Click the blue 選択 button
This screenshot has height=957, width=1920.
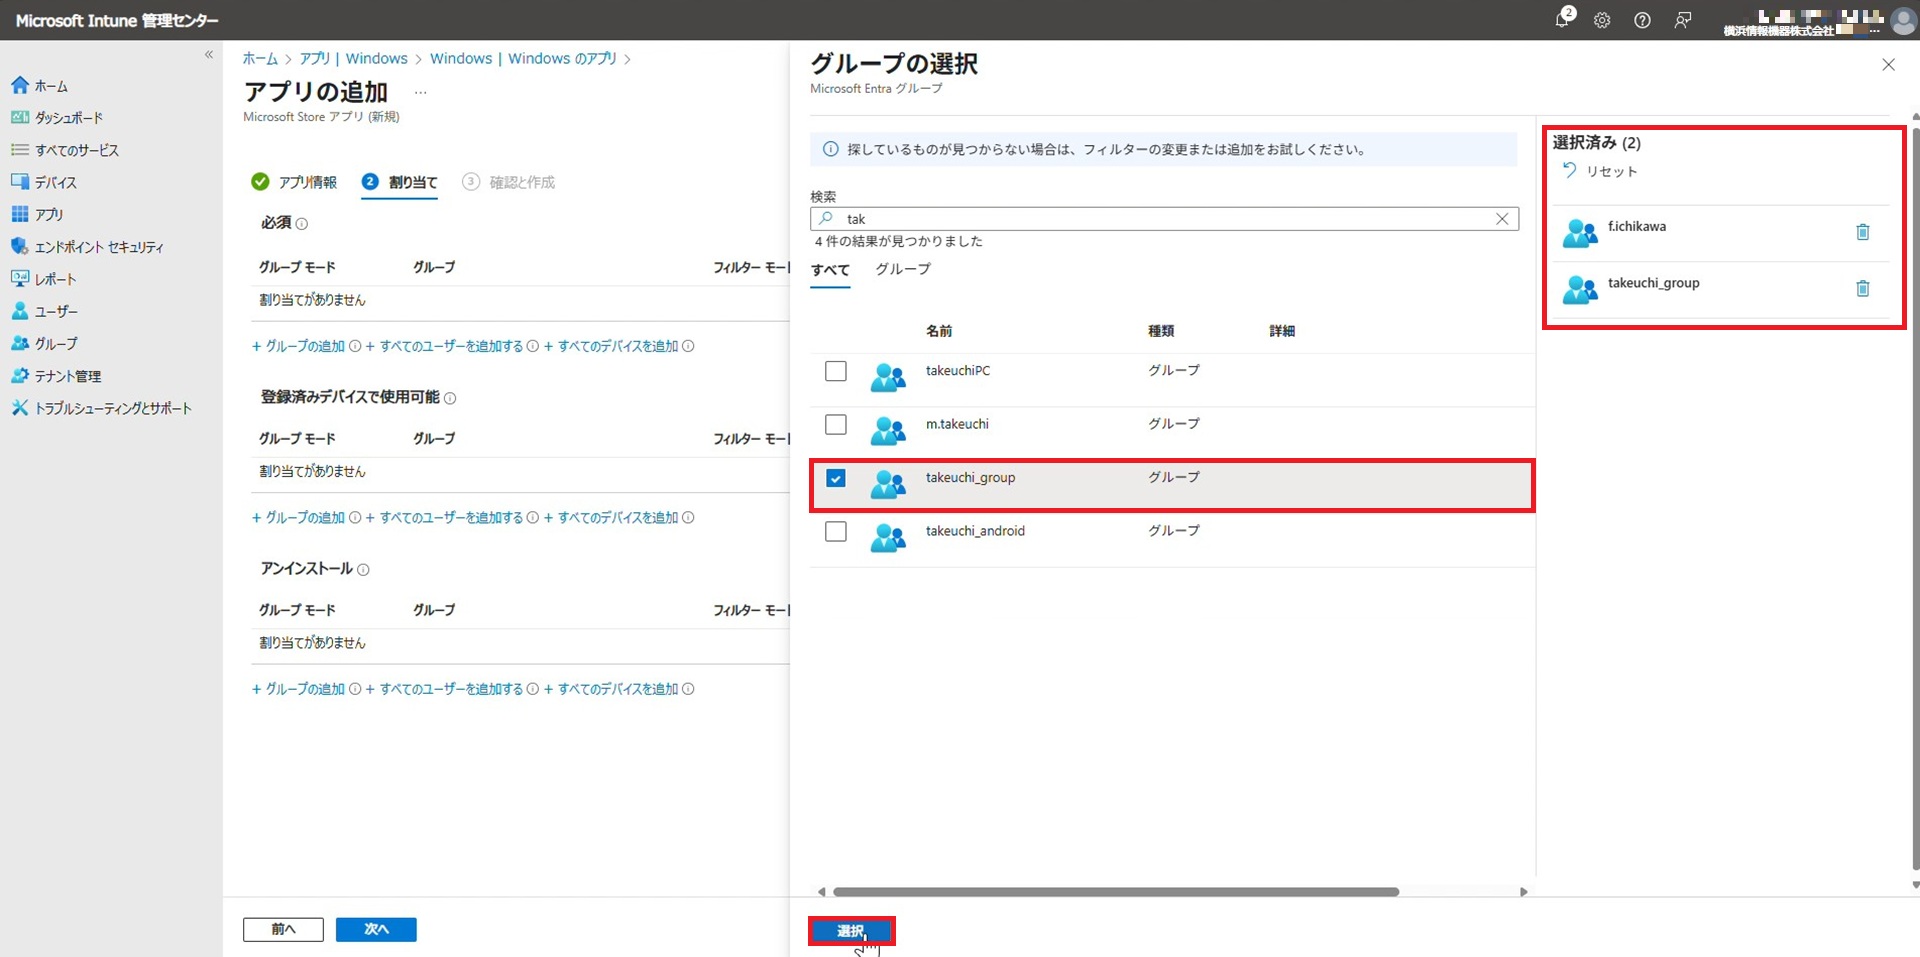tap(851, 931)
